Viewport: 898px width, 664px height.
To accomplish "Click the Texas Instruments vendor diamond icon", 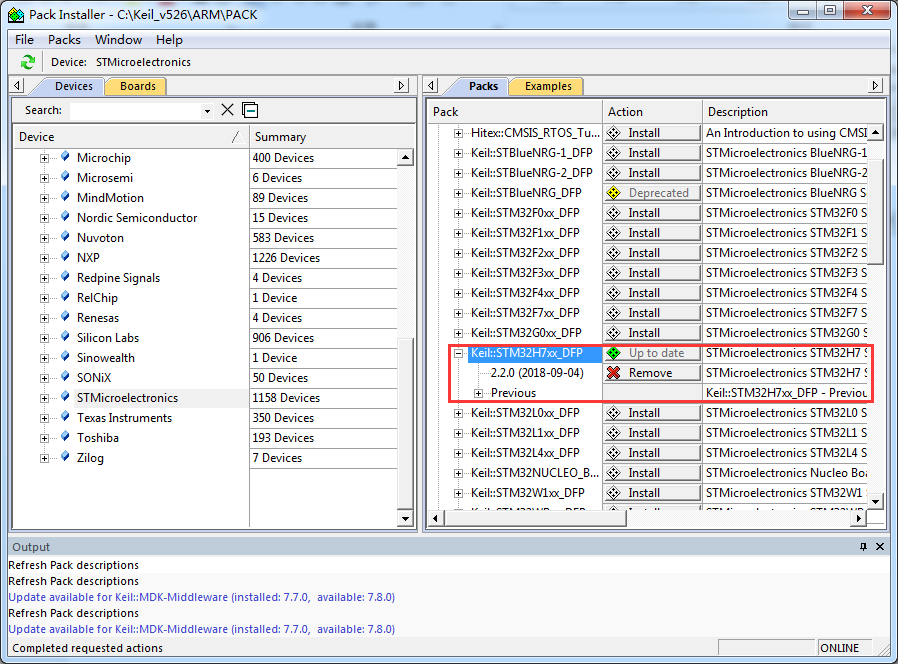I will click(65, 417).
